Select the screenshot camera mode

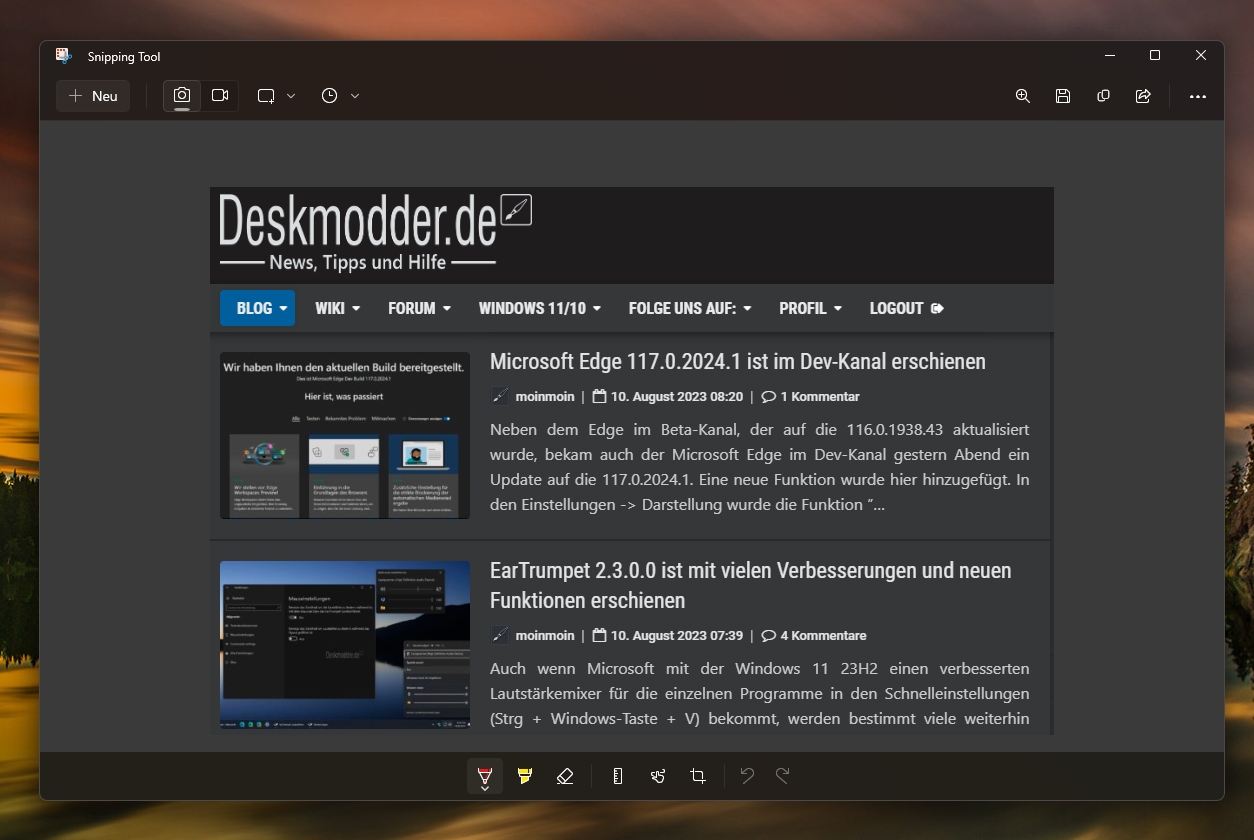coord(182,96)
